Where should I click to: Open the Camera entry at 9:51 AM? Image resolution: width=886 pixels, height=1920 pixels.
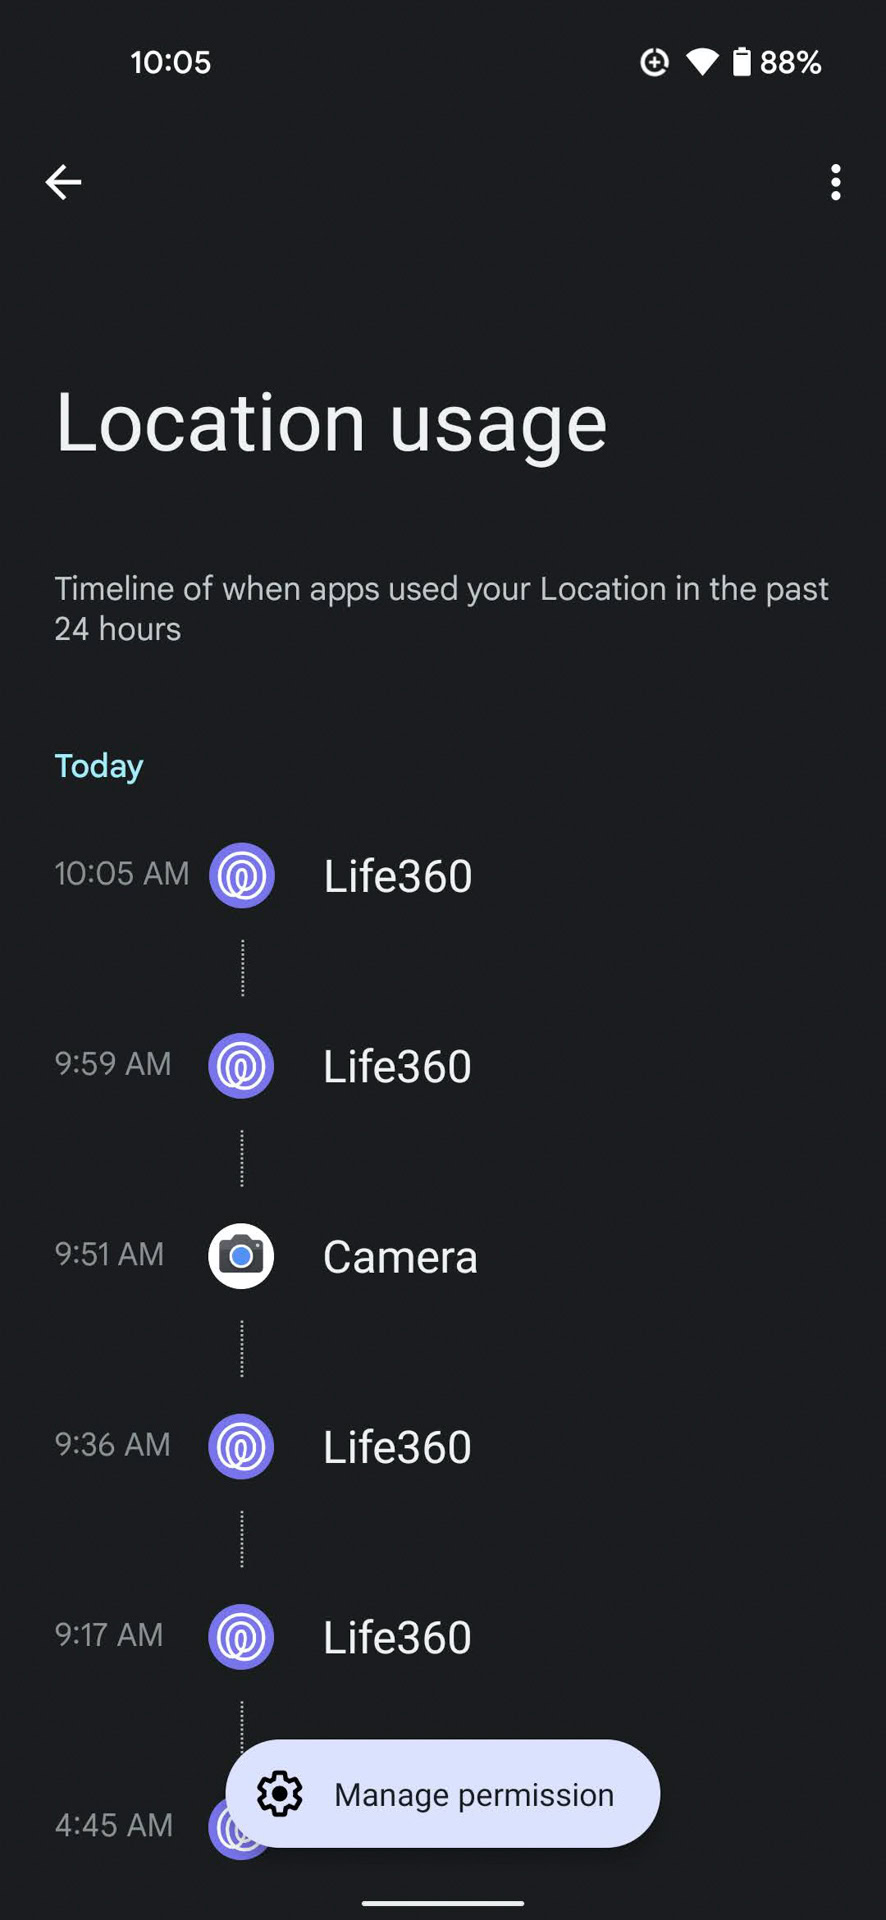coord(400,1257)
